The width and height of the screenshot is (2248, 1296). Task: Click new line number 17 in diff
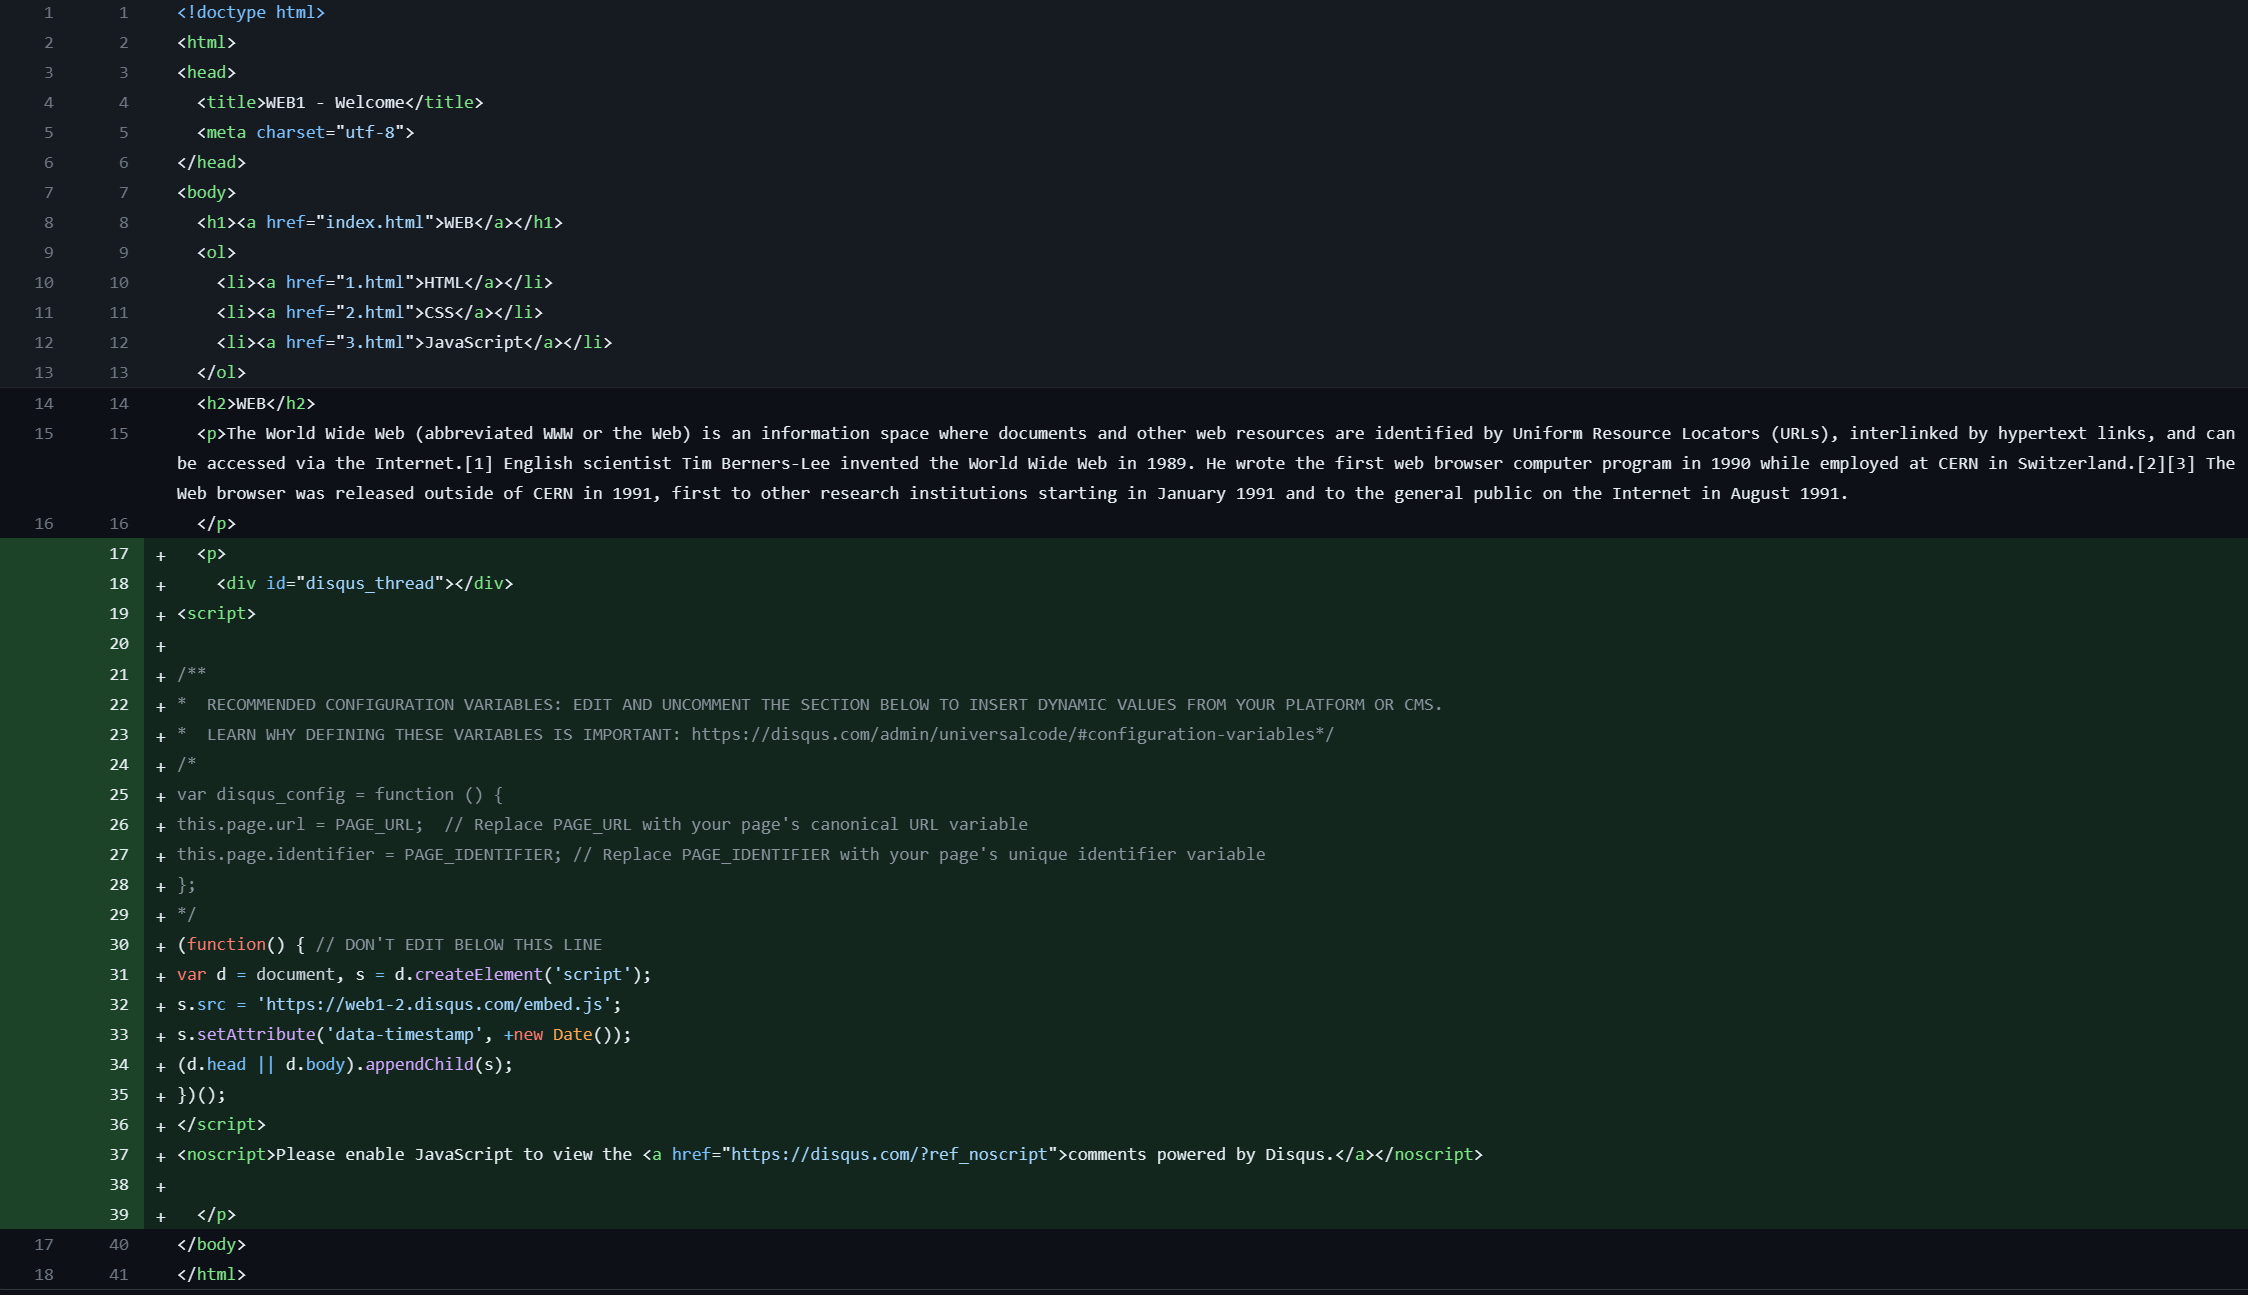(x=119, y=554)
